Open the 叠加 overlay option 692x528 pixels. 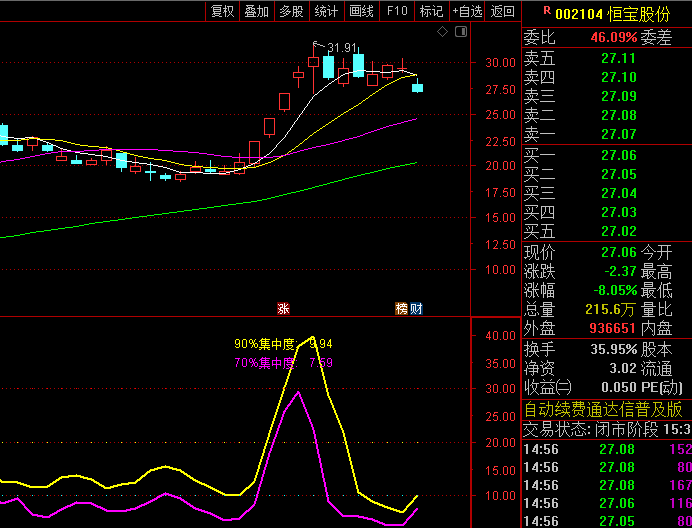[x=257, y=11]
